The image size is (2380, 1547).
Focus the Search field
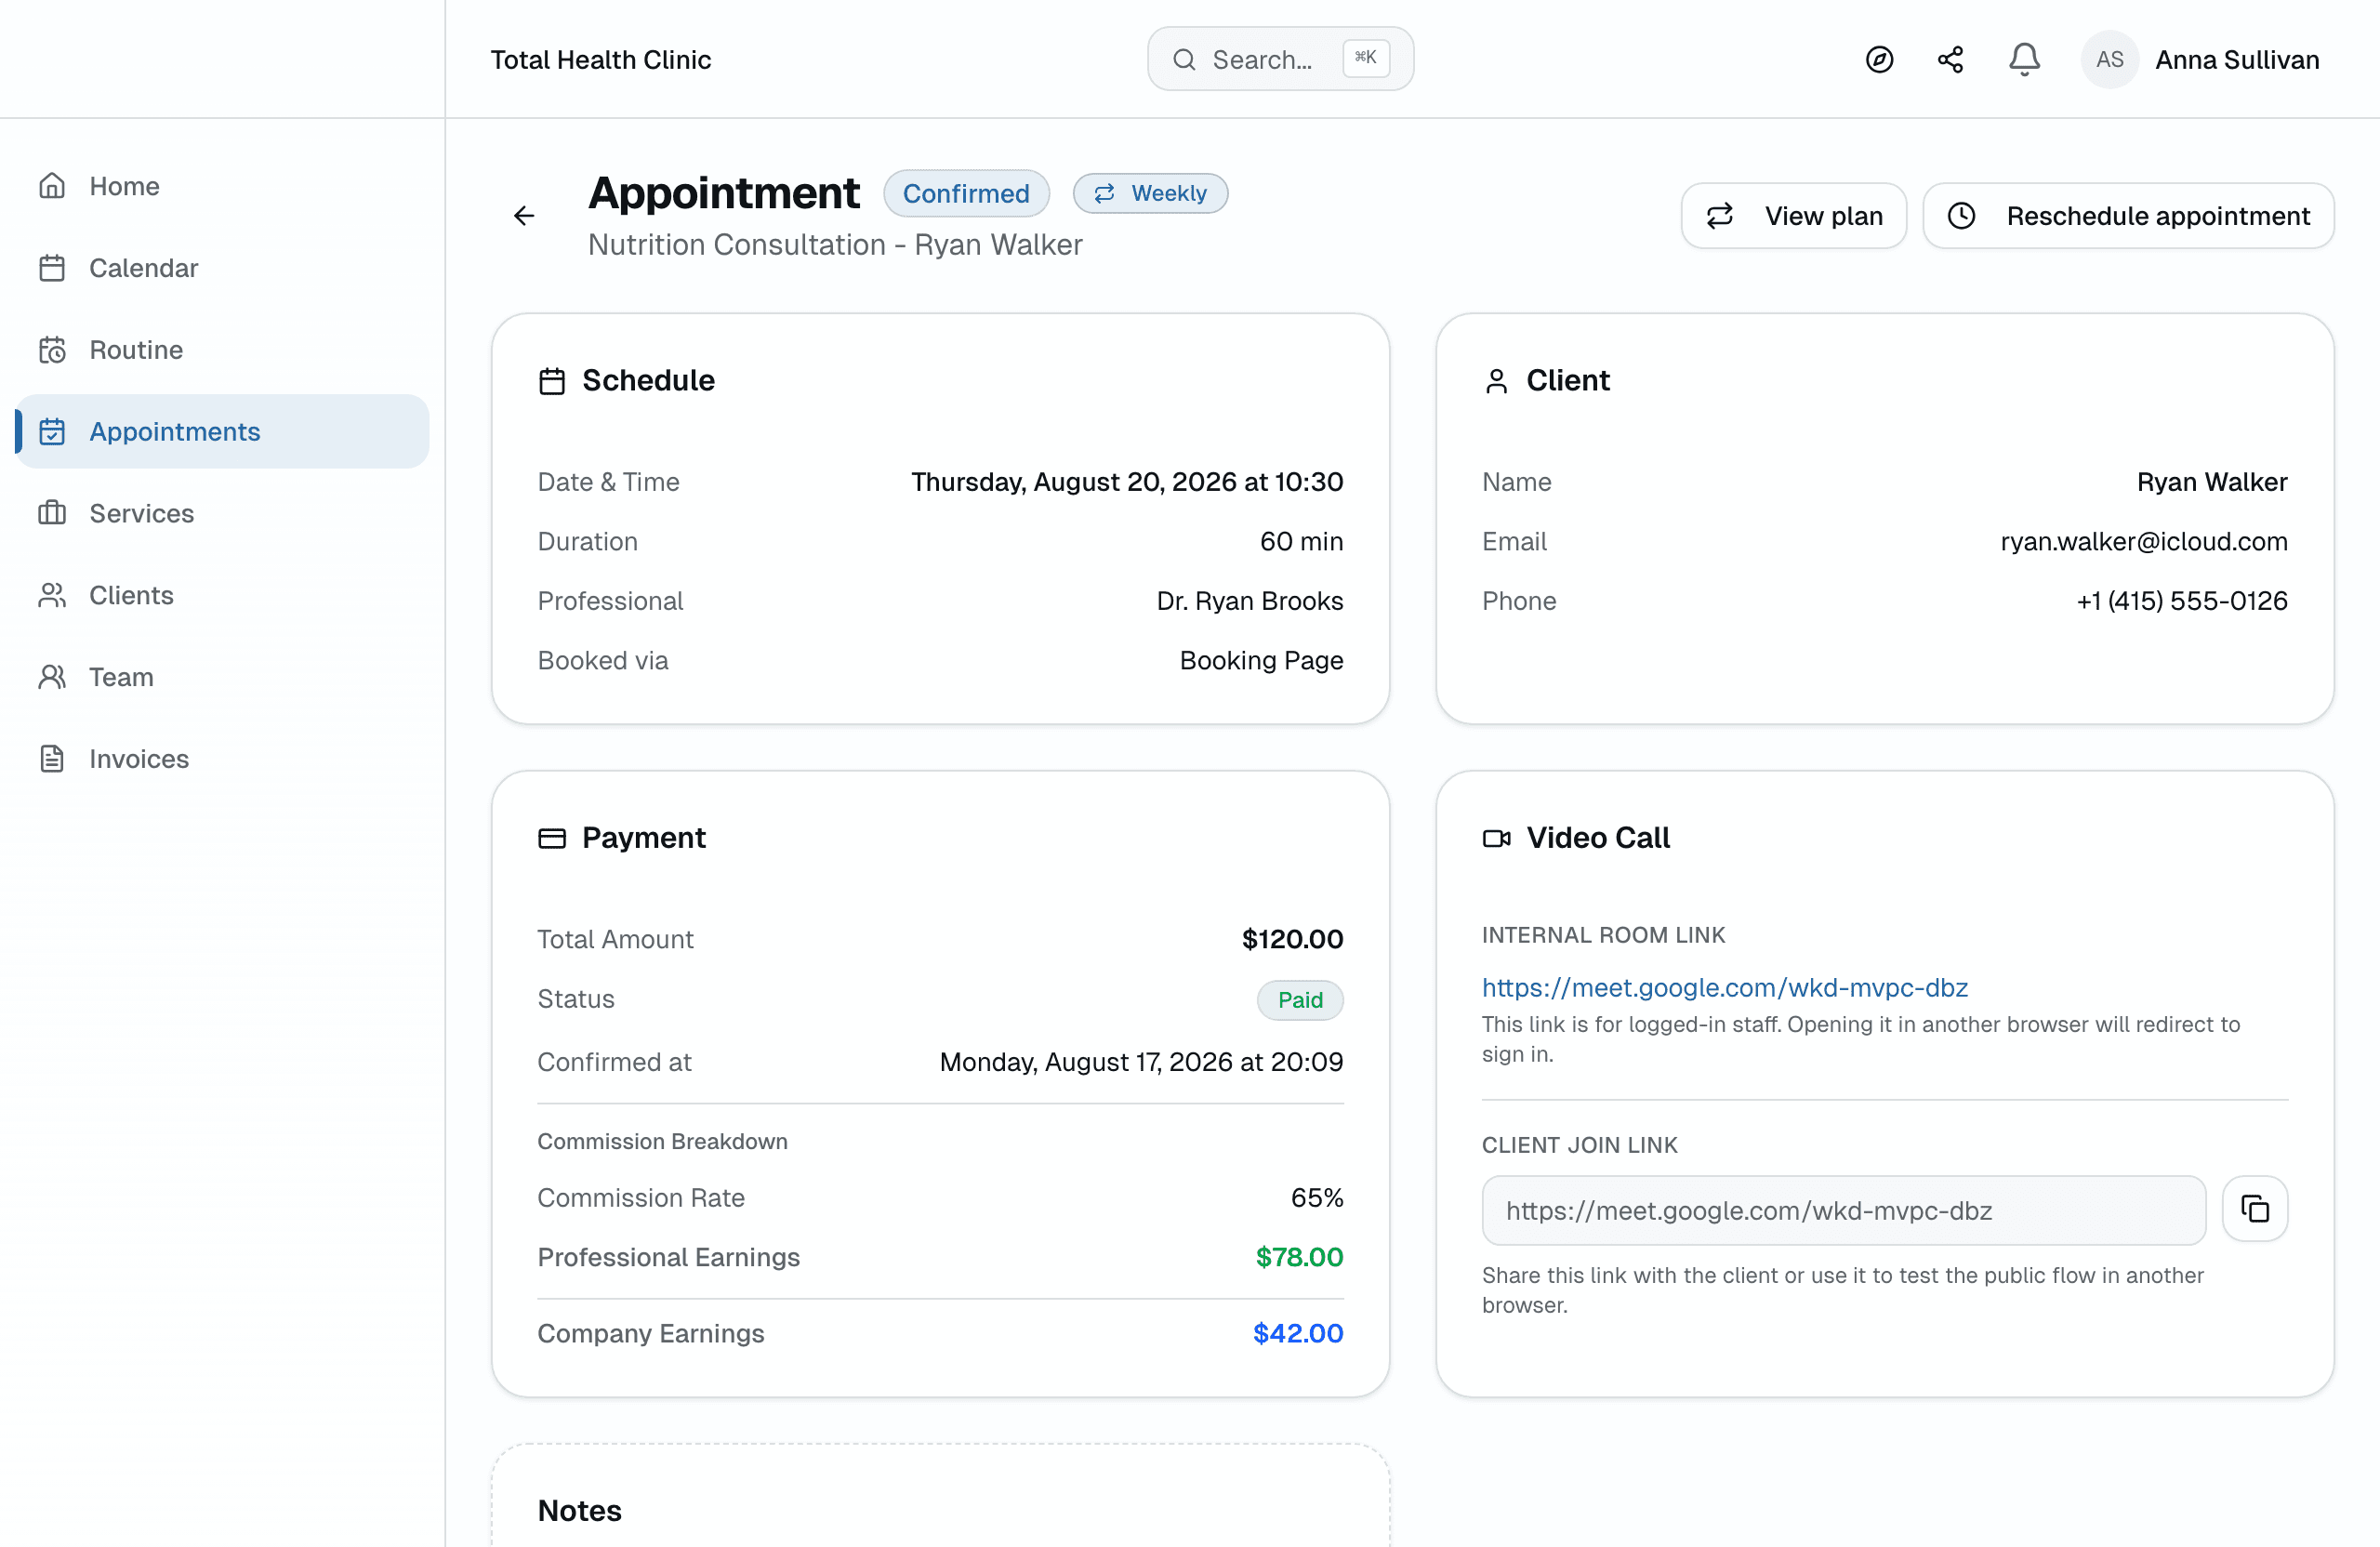click(x=1280, y=60)
